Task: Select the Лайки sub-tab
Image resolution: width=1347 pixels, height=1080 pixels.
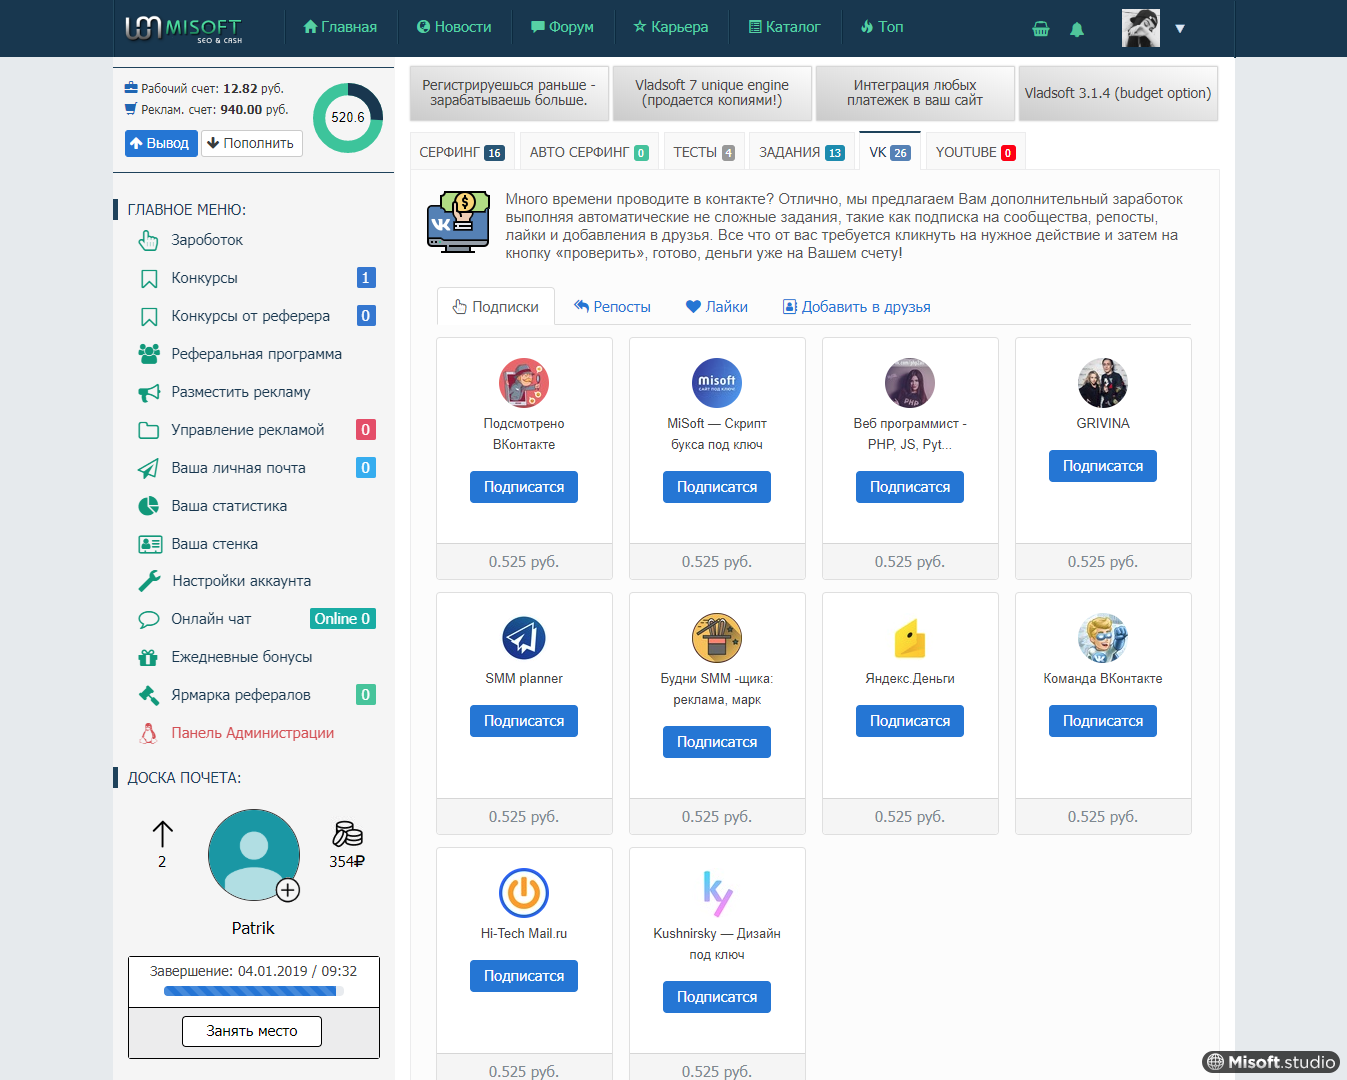Action: [717, 307]
